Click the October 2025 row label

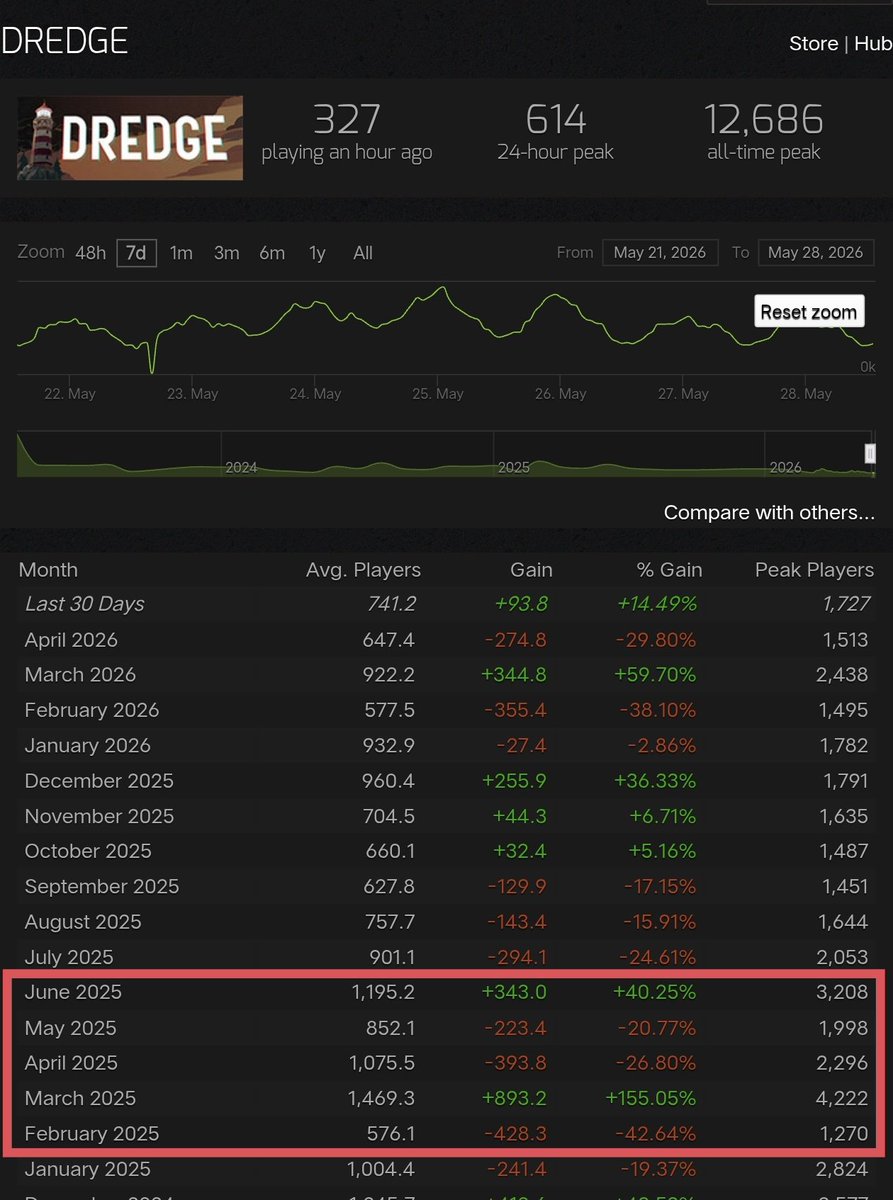click(88, 851)
